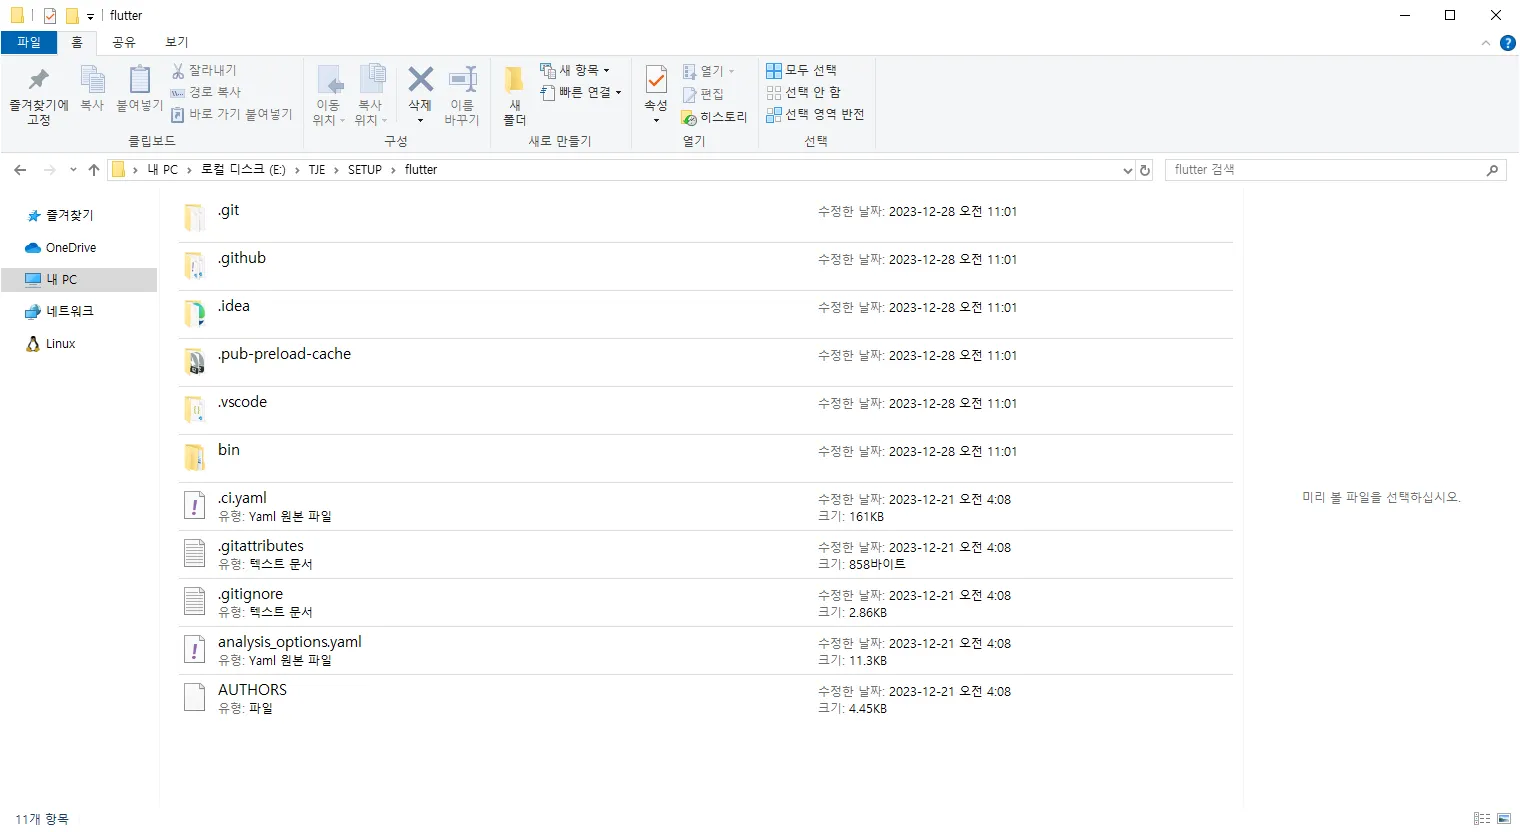Image resolution: width=1520 pixels, height=832 pixels.
Task: Click 경로 복사 (Copy path)
Action: click(x=205, y=92)
